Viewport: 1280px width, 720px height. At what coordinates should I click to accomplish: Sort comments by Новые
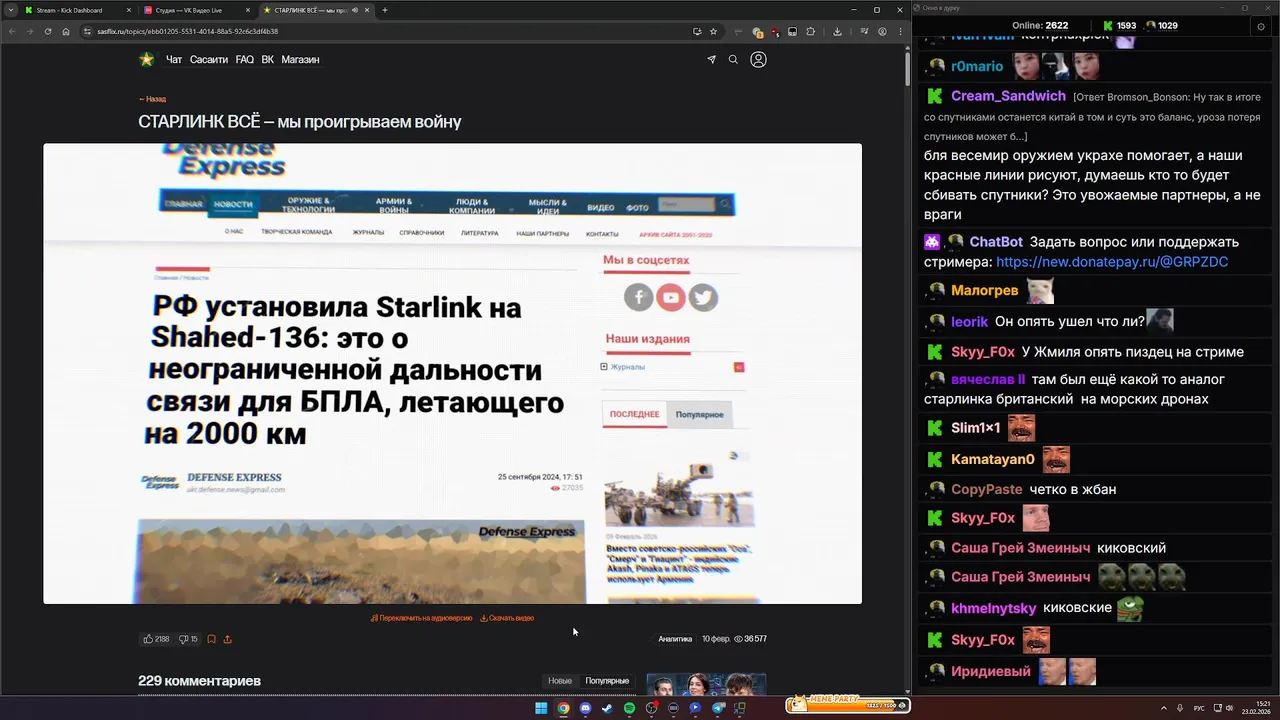[560, 681]
